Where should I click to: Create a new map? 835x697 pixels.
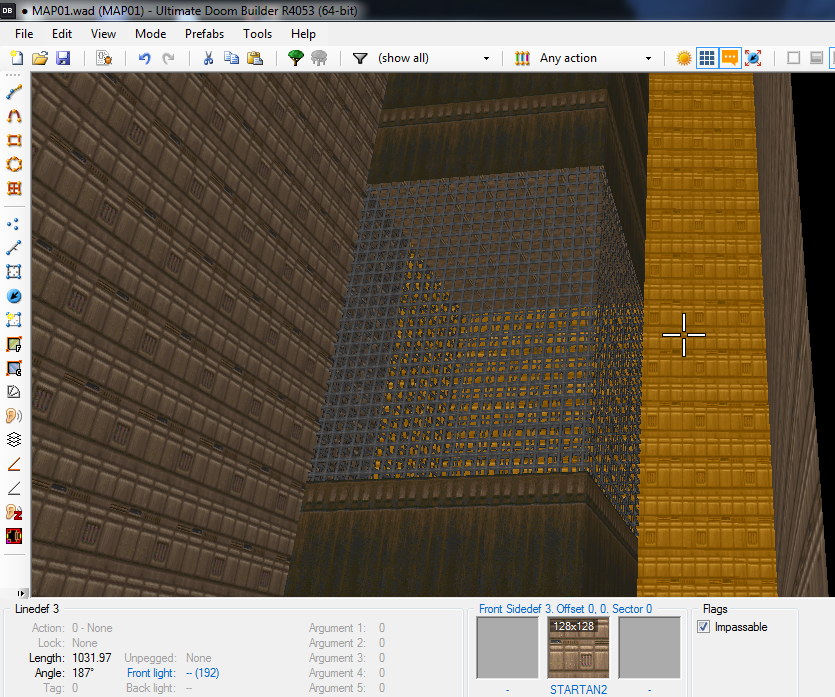click(x=17, y=58)
